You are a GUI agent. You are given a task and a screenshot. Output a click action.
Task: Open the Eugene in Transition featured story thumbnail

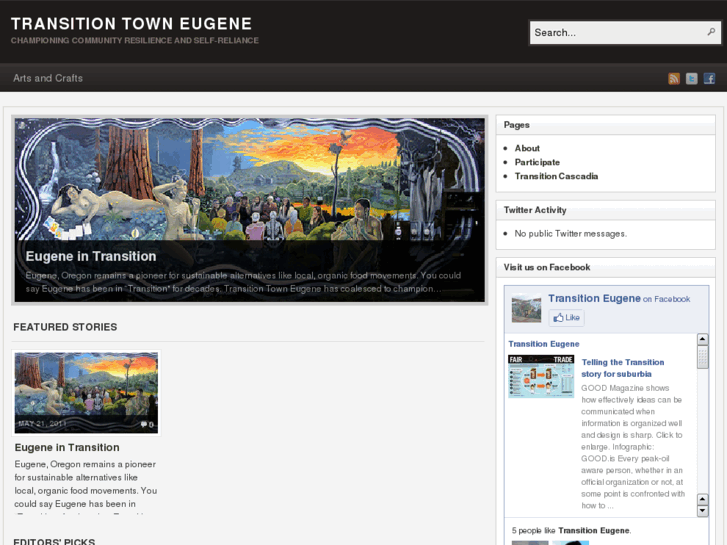(x=86, y=393)
